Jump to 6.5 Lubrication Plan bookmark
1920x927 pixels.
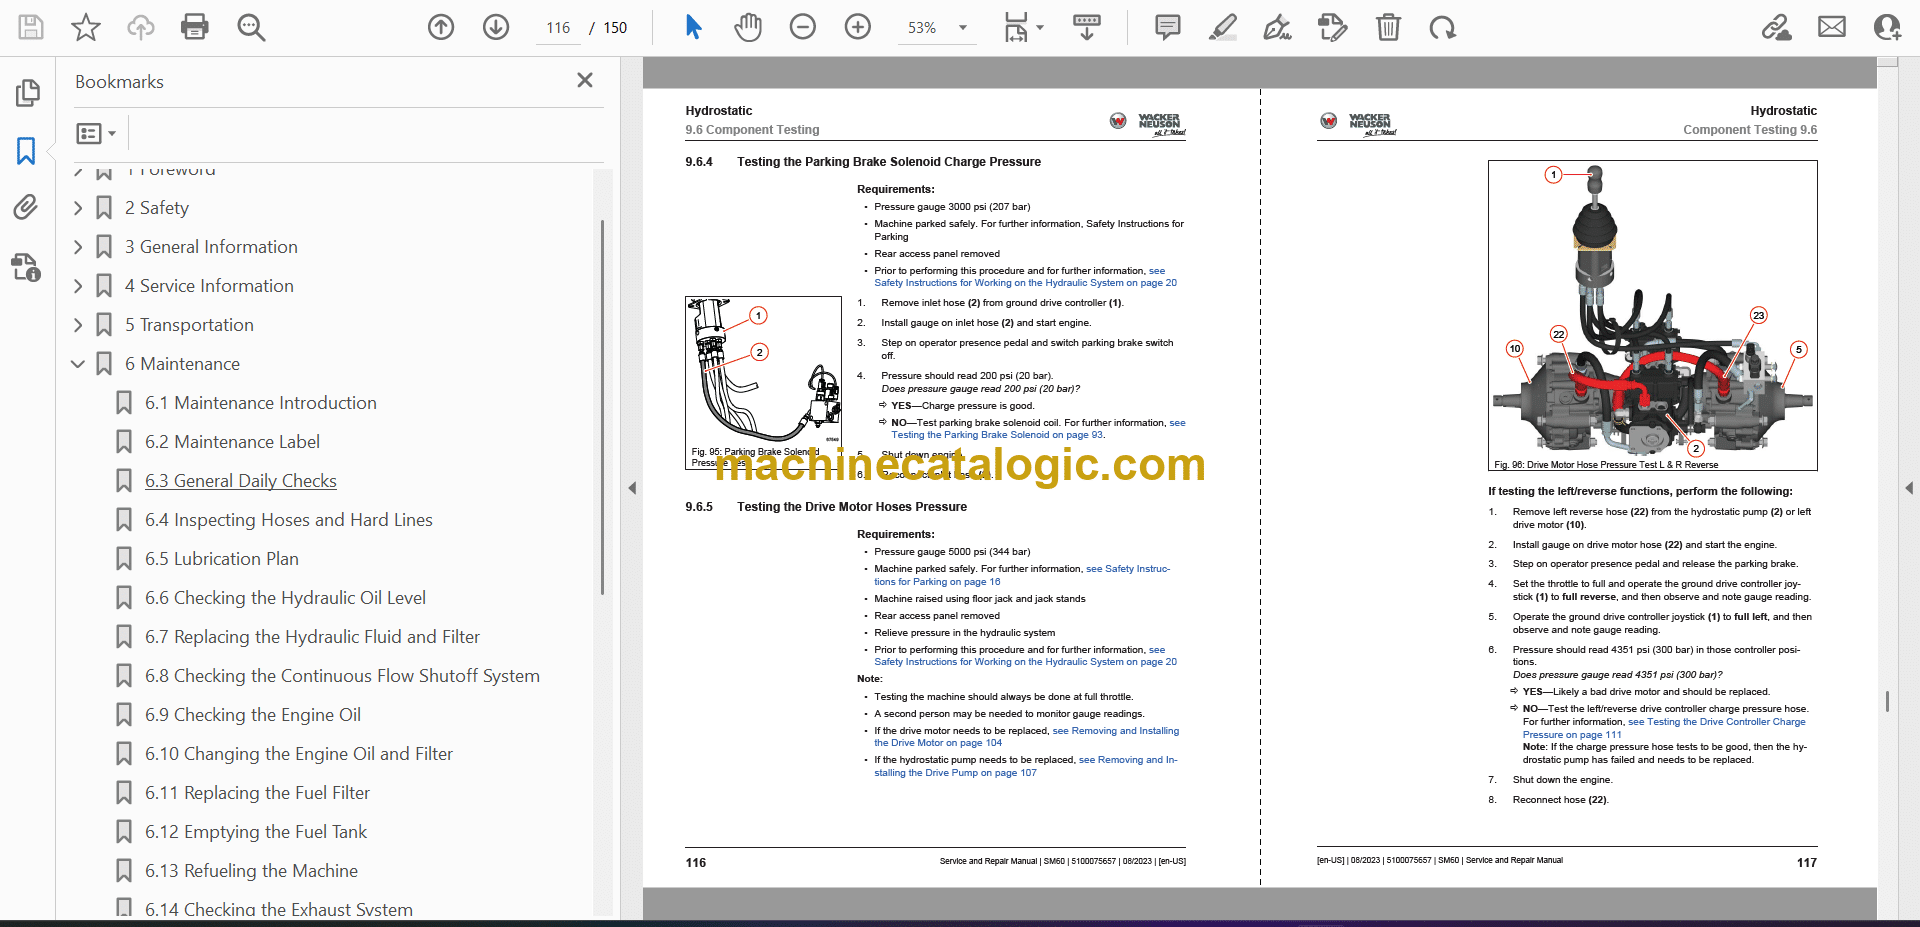[x=222, y=559]
